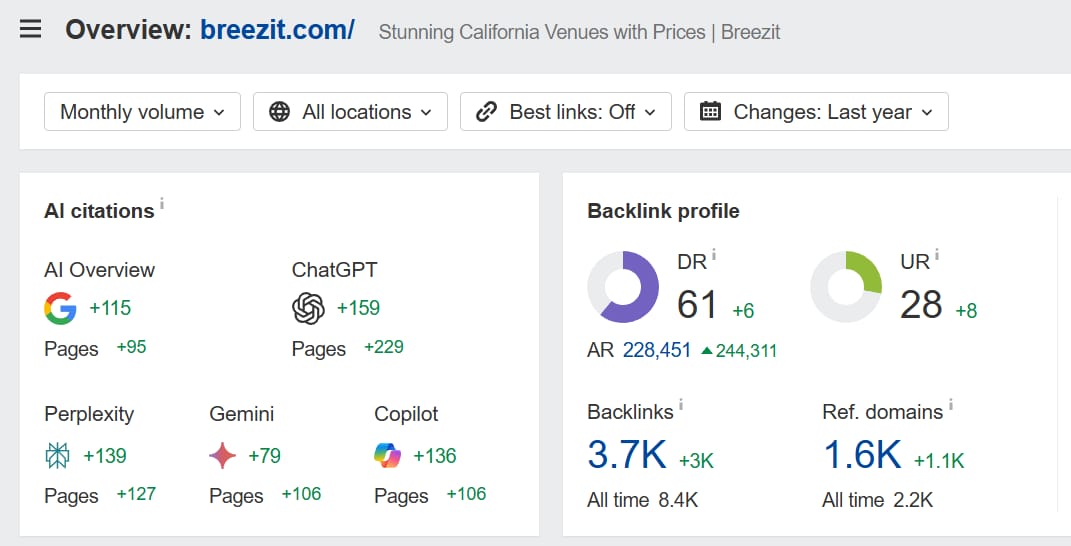Screen dimensions: 1071x546
Task: Click info icon next to UR
Action: pyautogui.click(x=937, y=256)
